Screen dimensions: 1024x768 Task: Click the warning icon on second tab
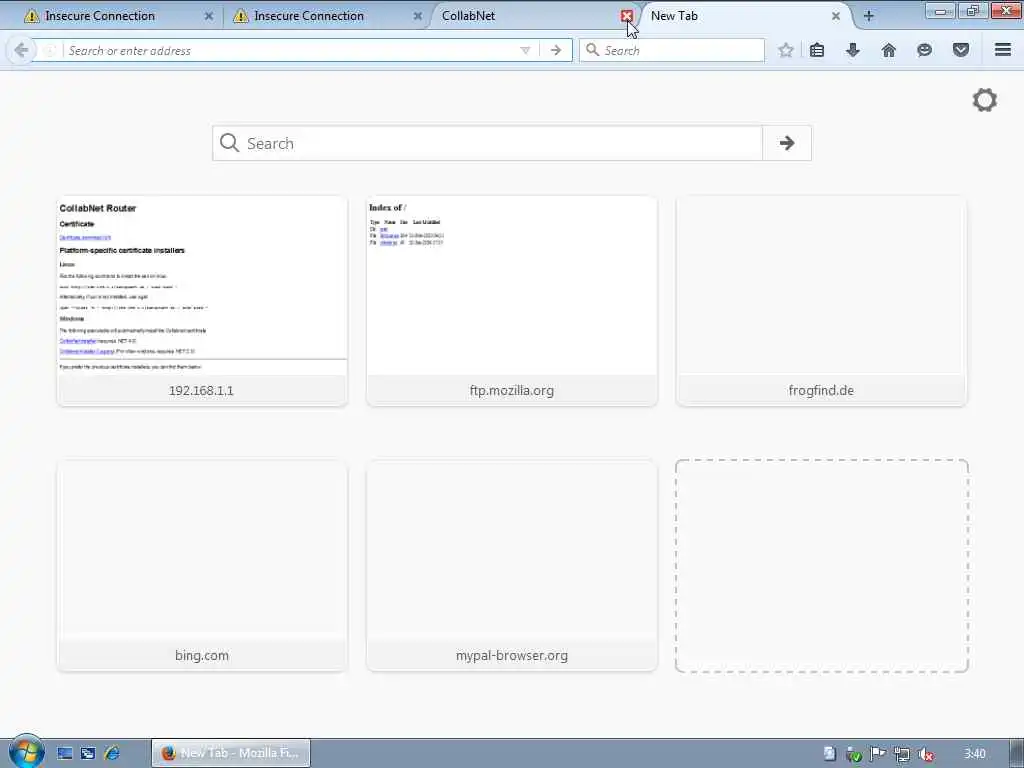pyautogui.click(x=241, y=16)
